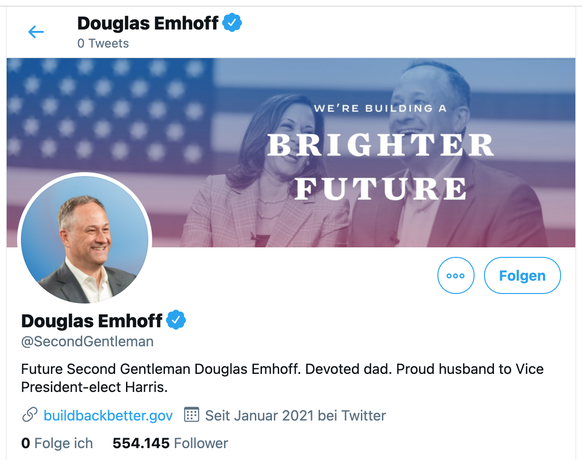View the 0 Folge ich list
This screenshot has height=460, width=582.
coord(57,443)
